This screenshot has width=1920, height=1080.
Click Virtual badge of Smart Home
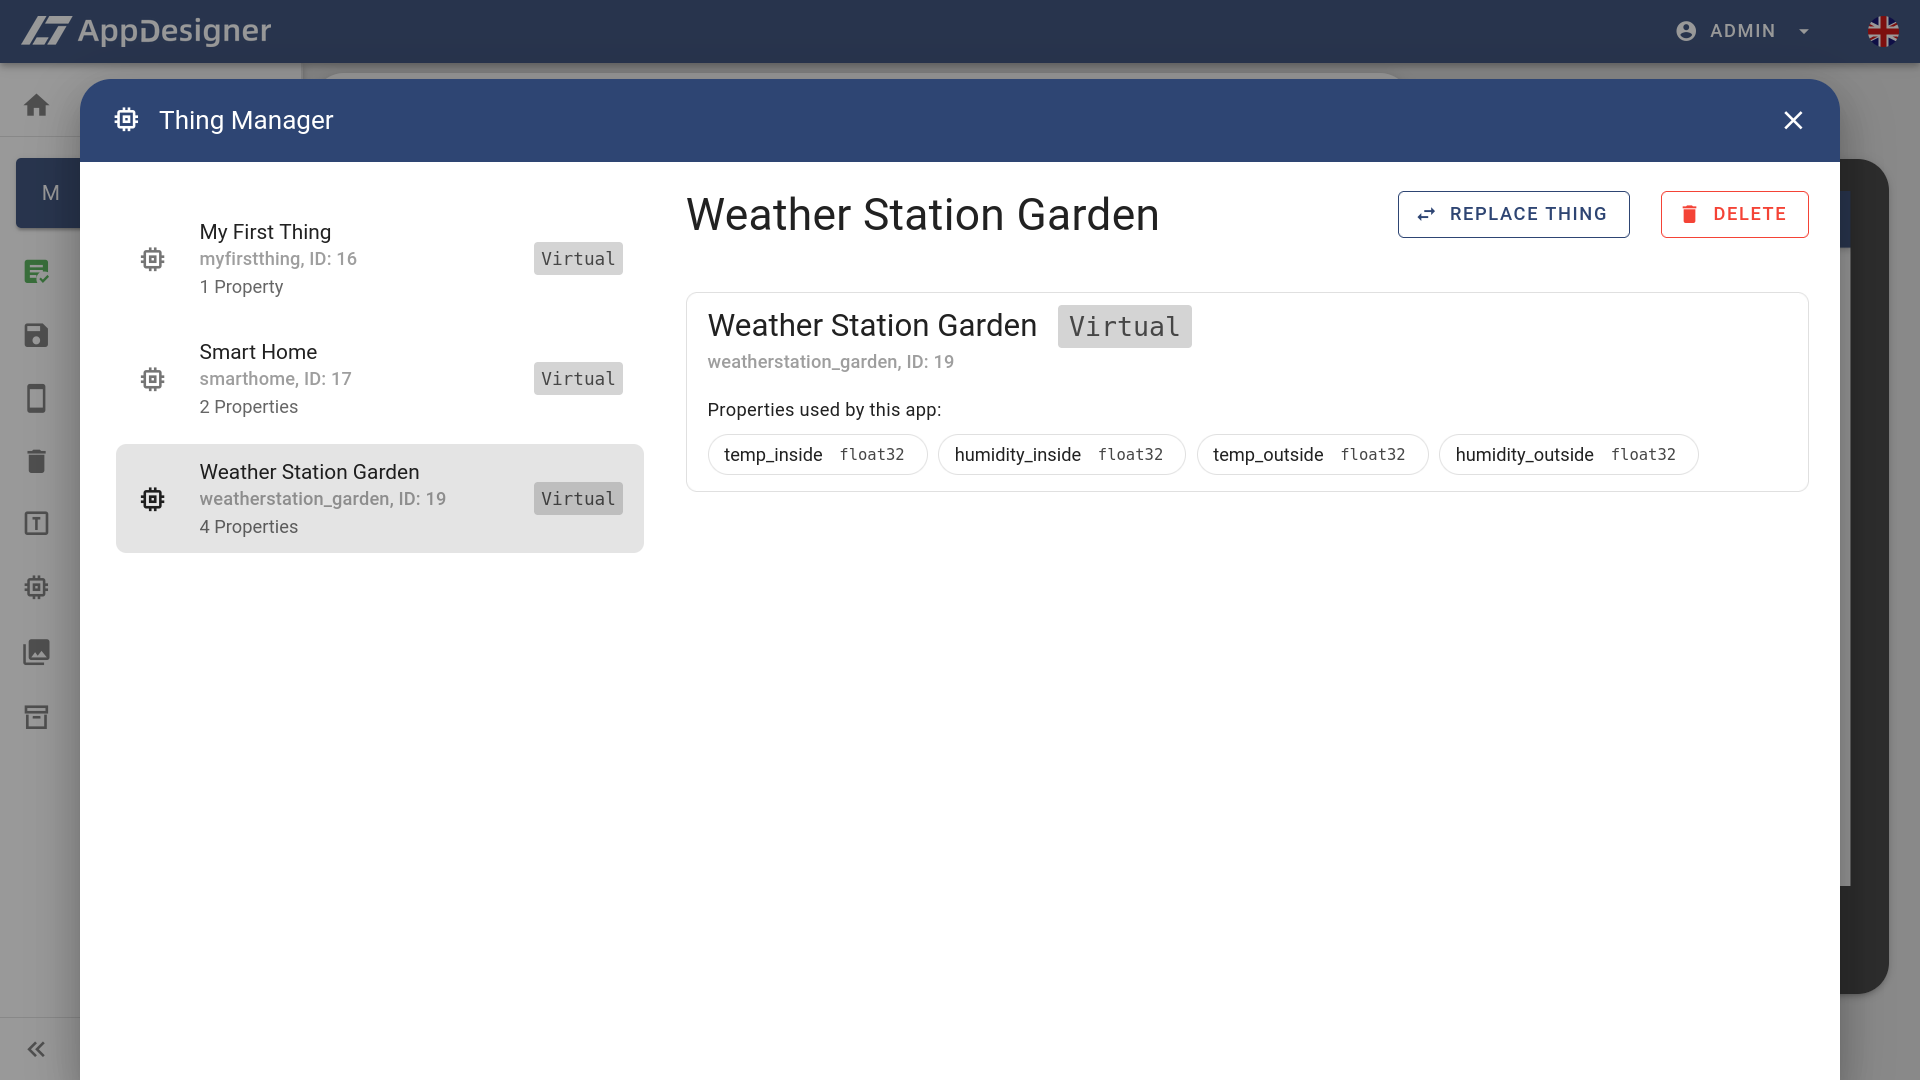point(578,379)
